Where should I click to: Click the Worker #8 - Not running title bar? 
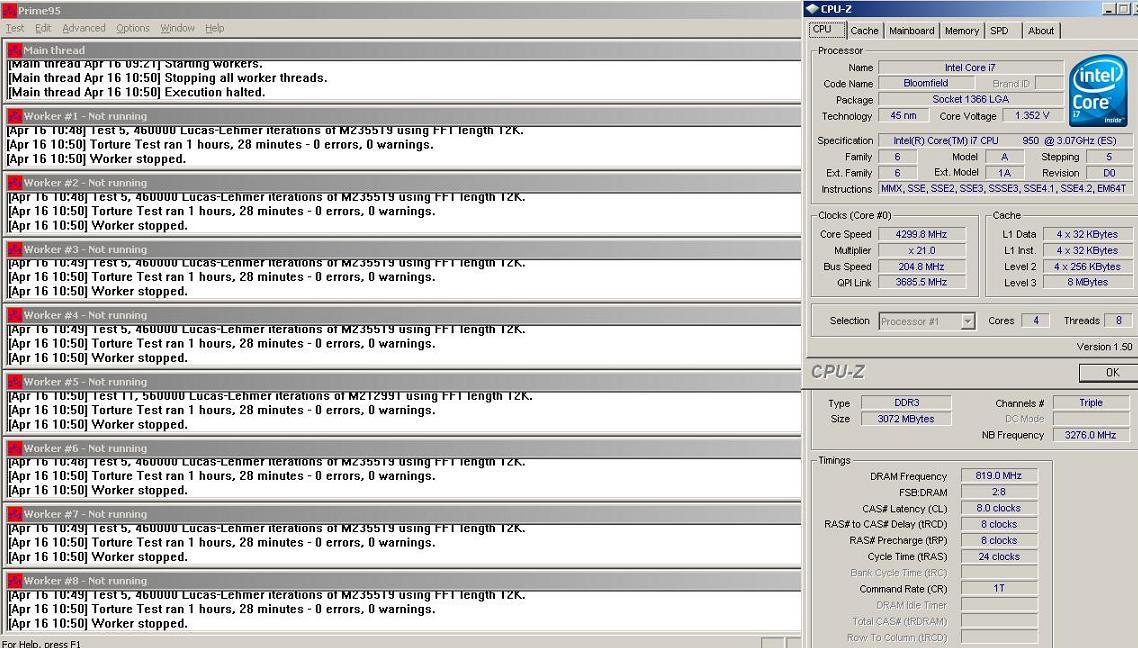click(403, 581)
